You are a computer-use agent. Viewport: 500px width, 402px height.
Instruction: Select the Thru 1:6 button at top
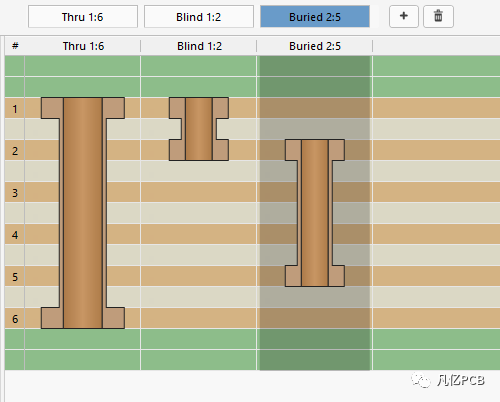point(83,16)
